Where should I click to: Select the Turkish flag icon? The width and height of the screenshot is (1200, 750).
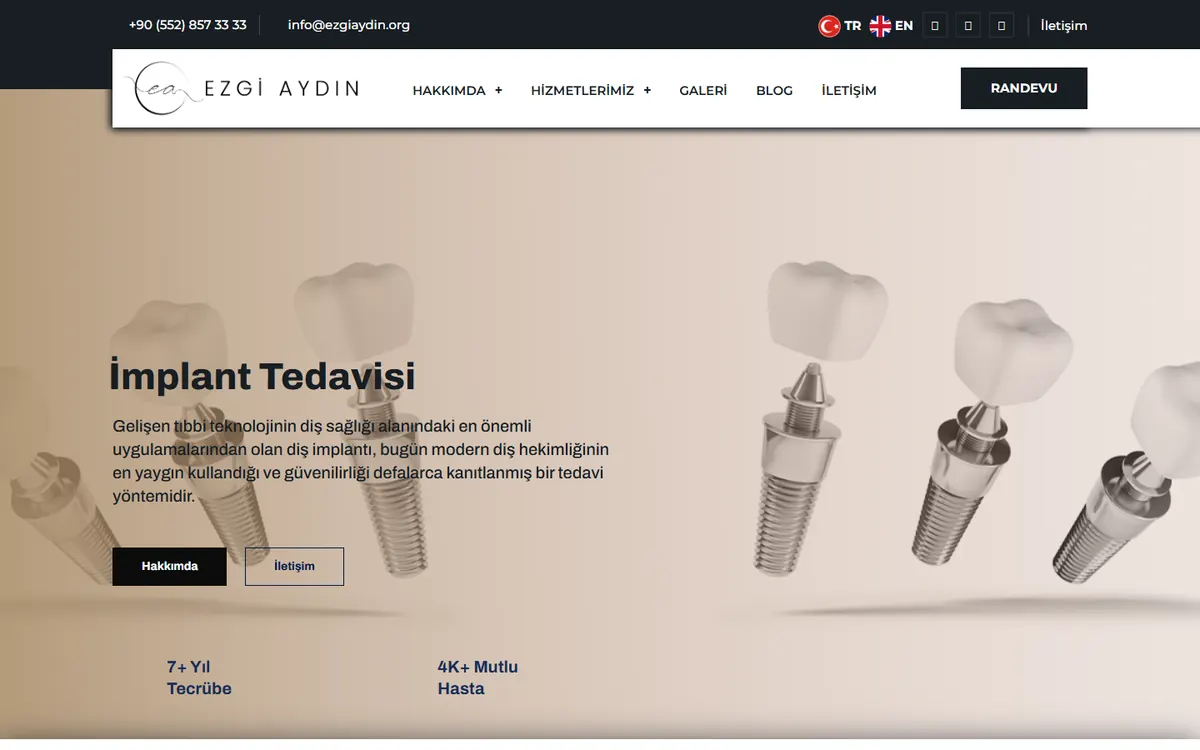click(829, 26)
